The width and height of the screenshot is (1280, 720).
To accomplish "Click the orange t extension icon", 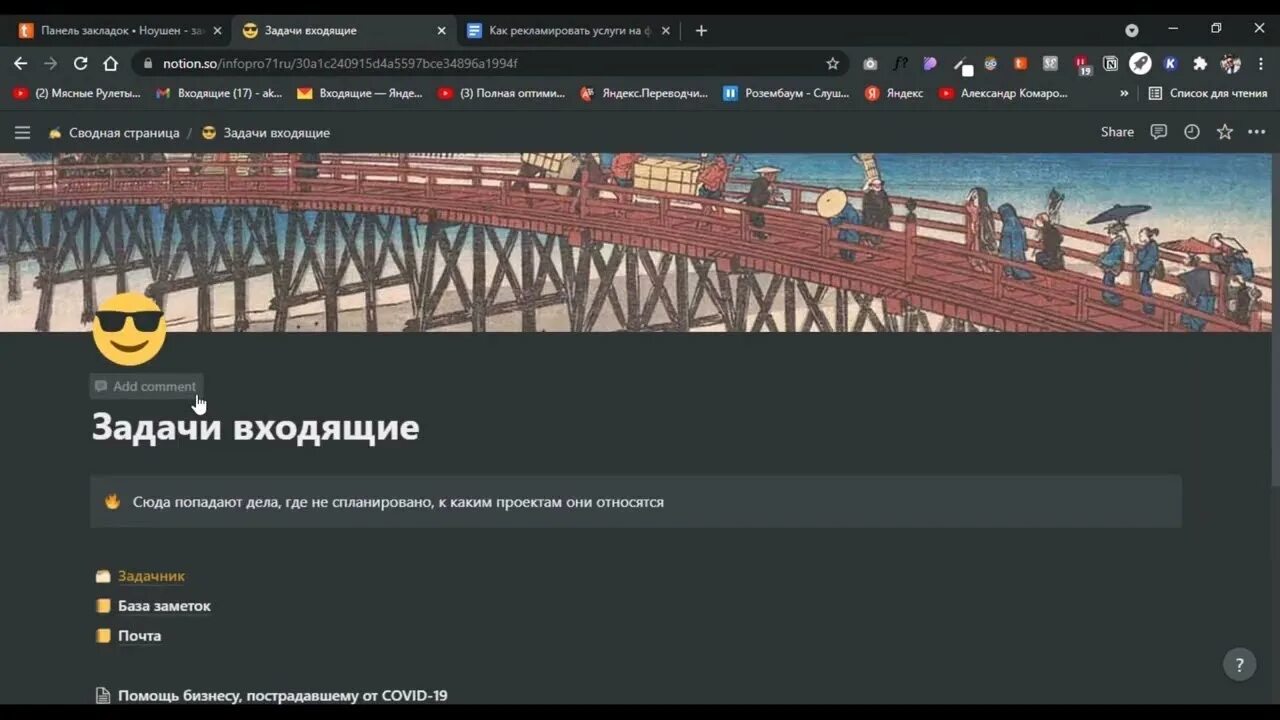I will pyautogui.click(x=1020, y=63).
